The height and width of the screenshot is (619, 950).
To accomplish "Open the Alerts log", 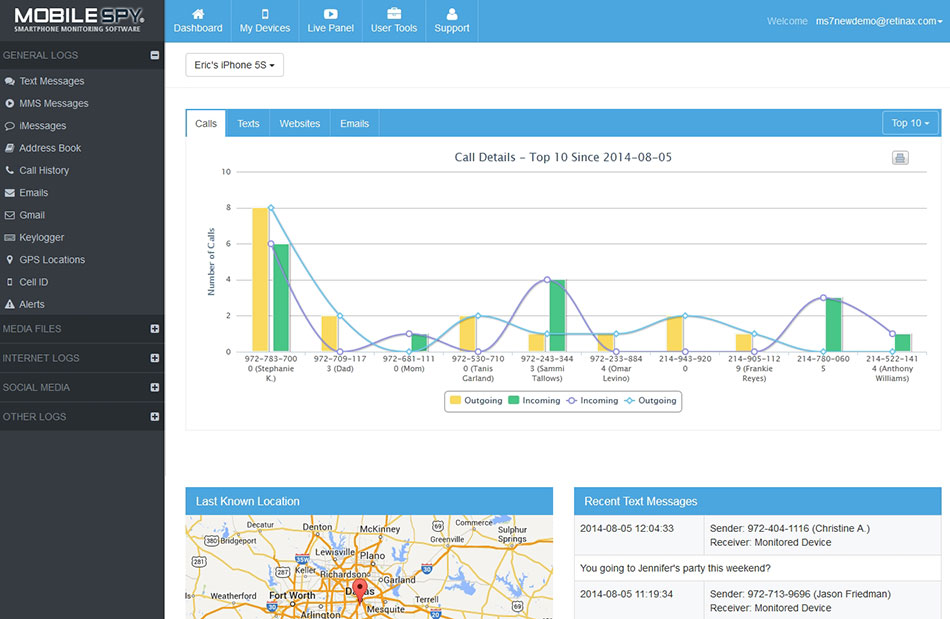I will tap(32, 304).
